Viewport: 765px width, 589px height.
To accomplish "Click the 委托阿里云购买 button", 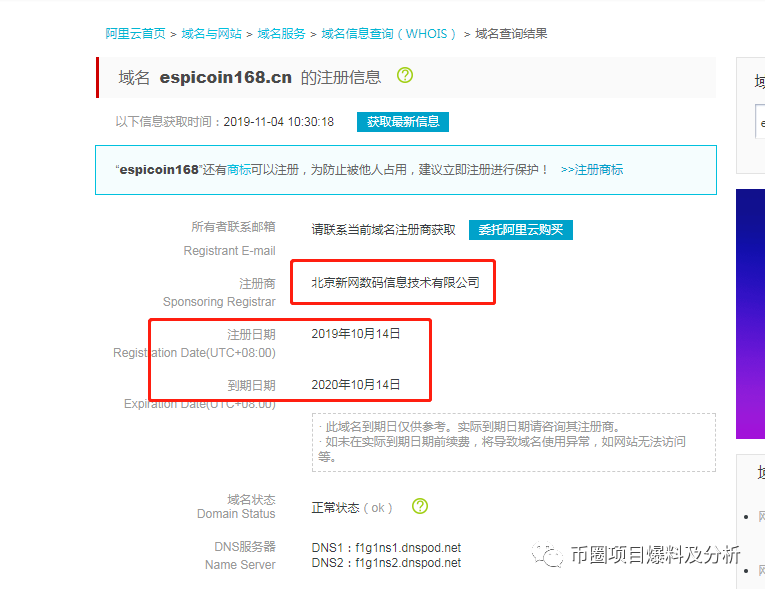I will 521,230.
